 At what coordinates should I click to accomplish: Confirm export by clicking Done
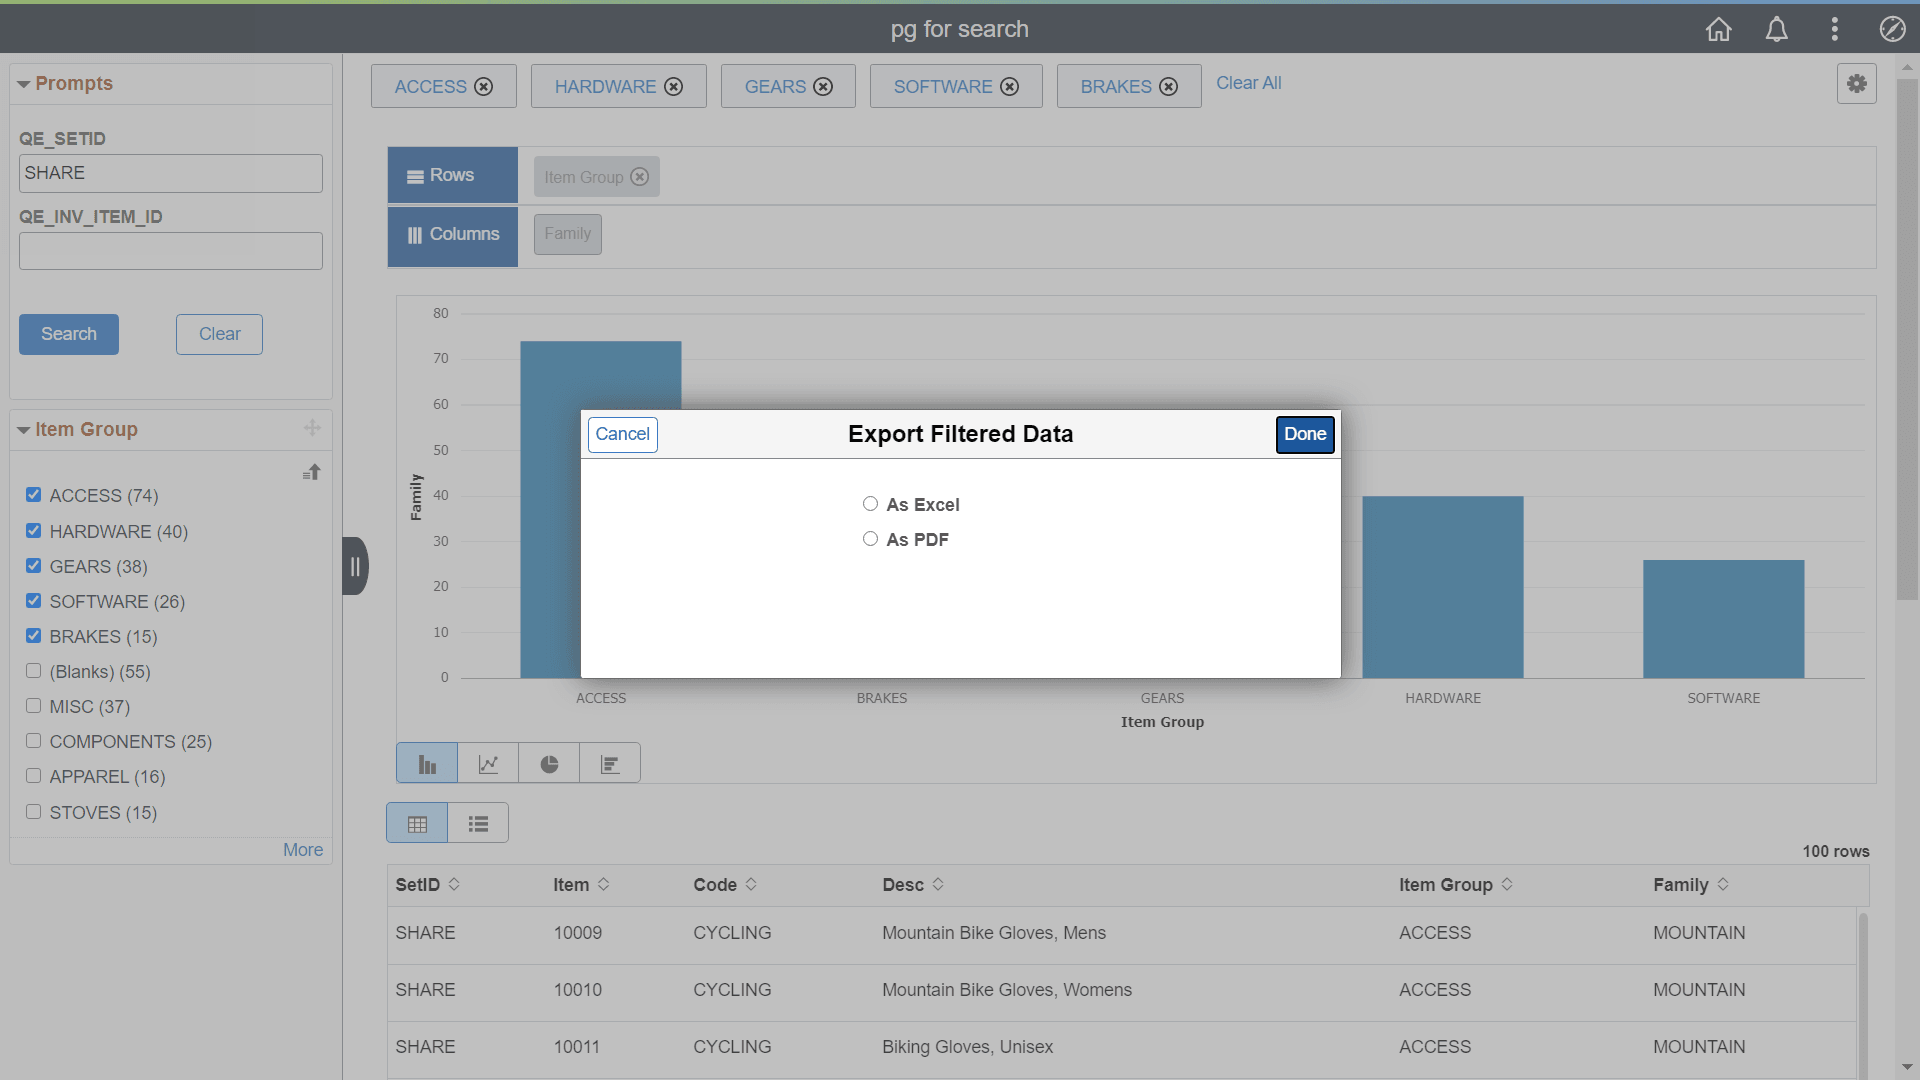click(1305, 434)
